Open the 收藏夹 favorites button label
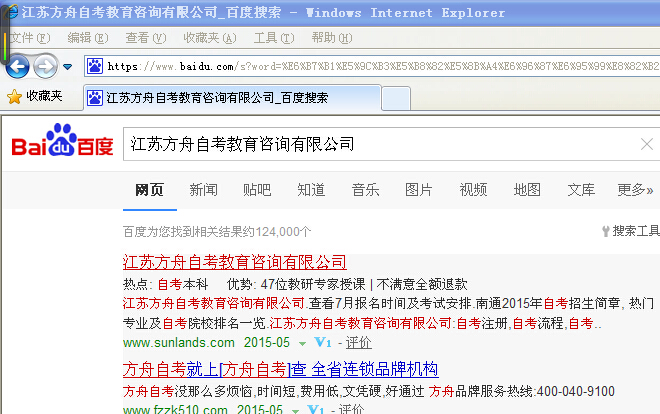The image size is (660, 414). (44, 96)
